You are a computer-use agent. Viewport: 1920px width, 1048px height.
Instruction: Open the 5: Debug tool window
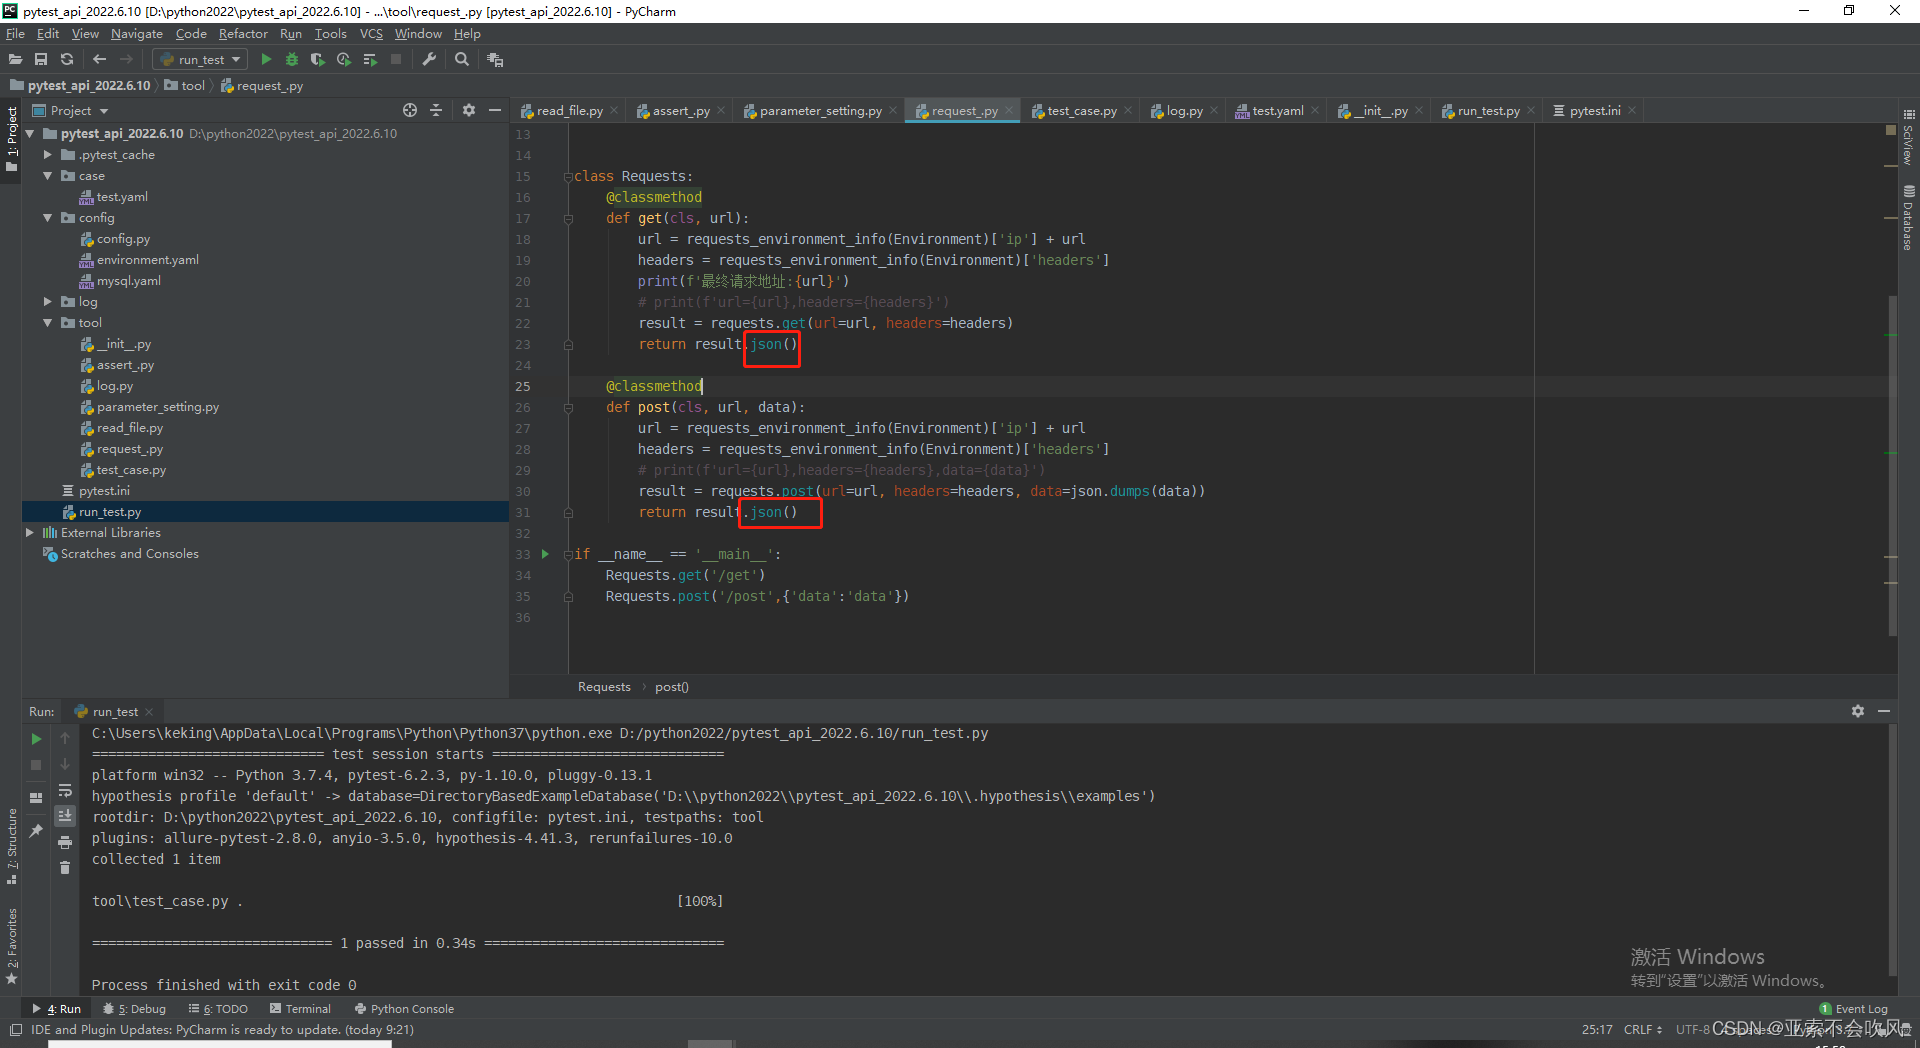point(135,1009)
